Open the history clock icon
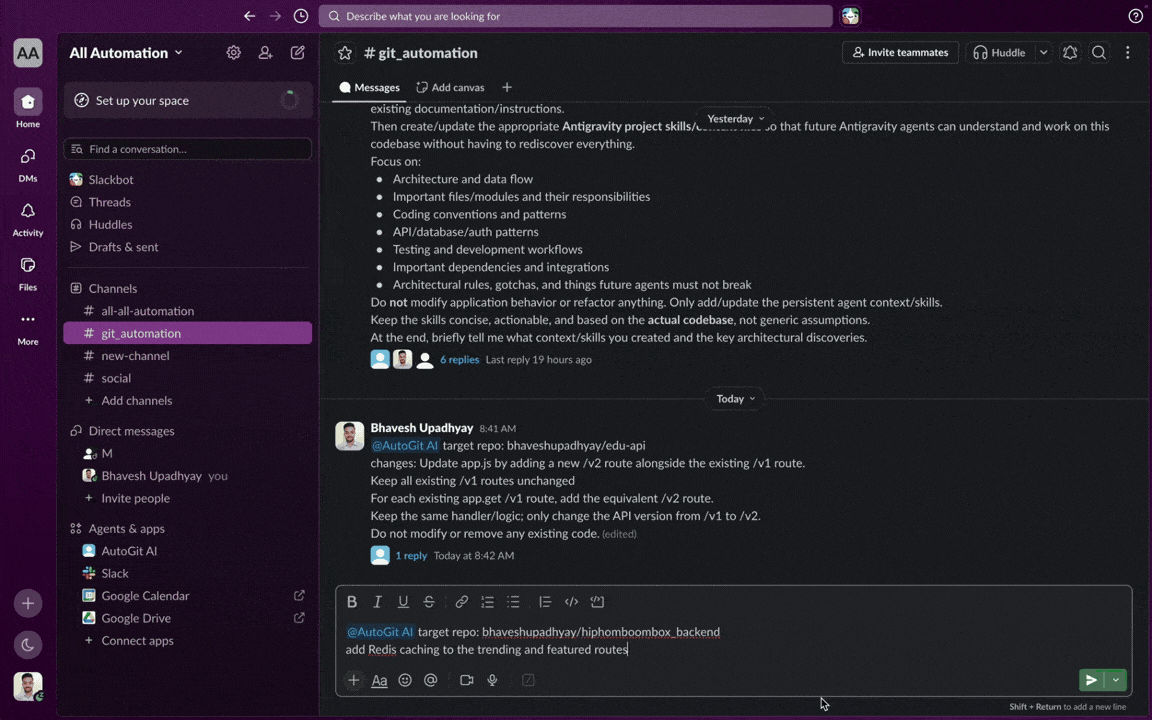This screenshot has height=720, width=1152. pyautogui.click(x=301, y=16)
